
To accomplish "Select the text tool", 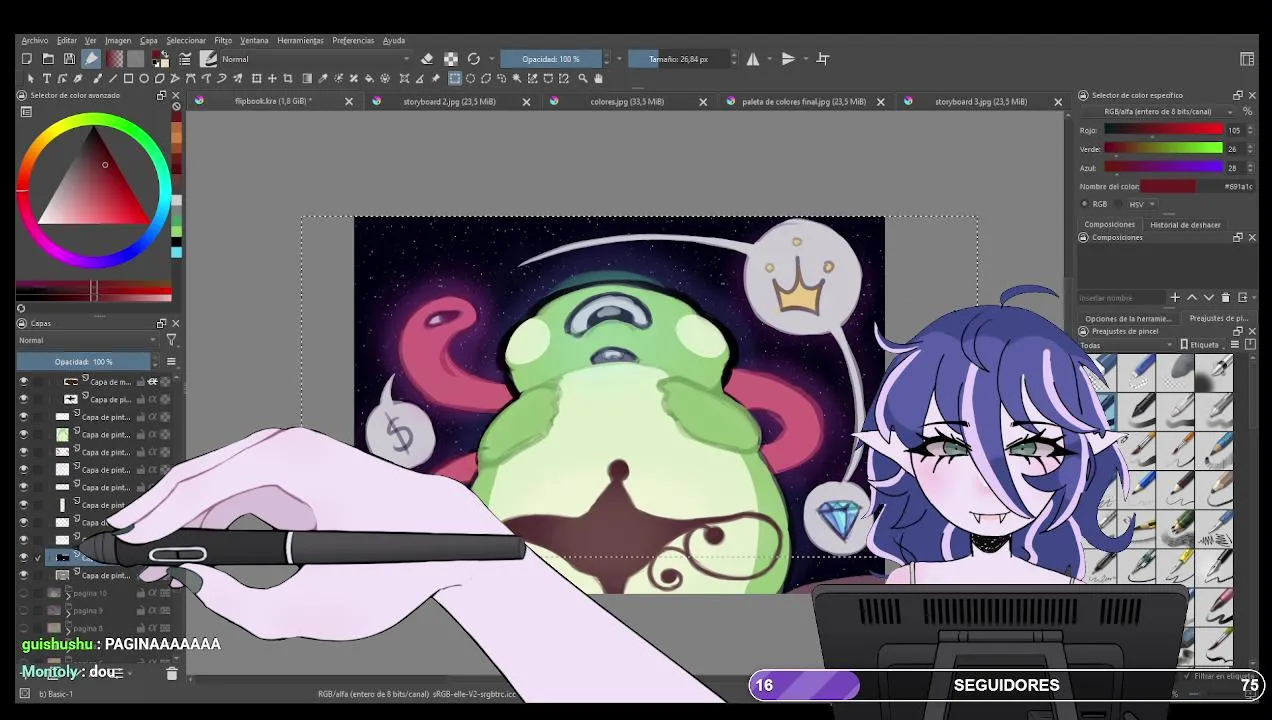I will tap(46, 78).
